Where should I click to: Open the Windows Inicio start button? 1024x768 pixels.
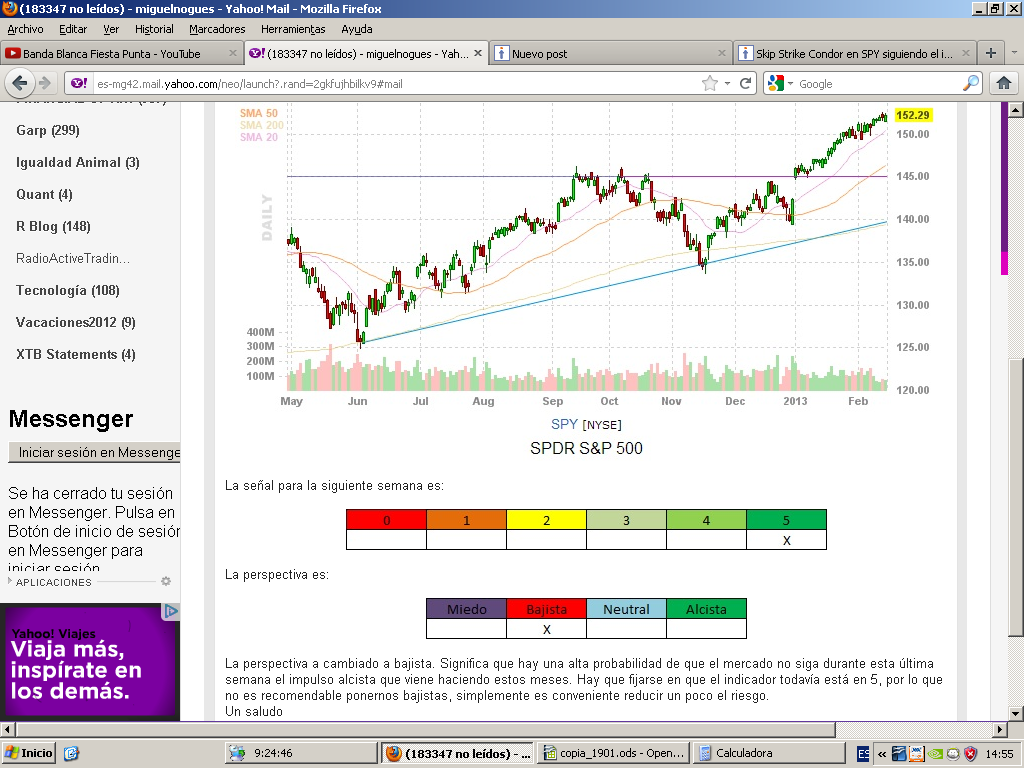[x=28, y=753]
